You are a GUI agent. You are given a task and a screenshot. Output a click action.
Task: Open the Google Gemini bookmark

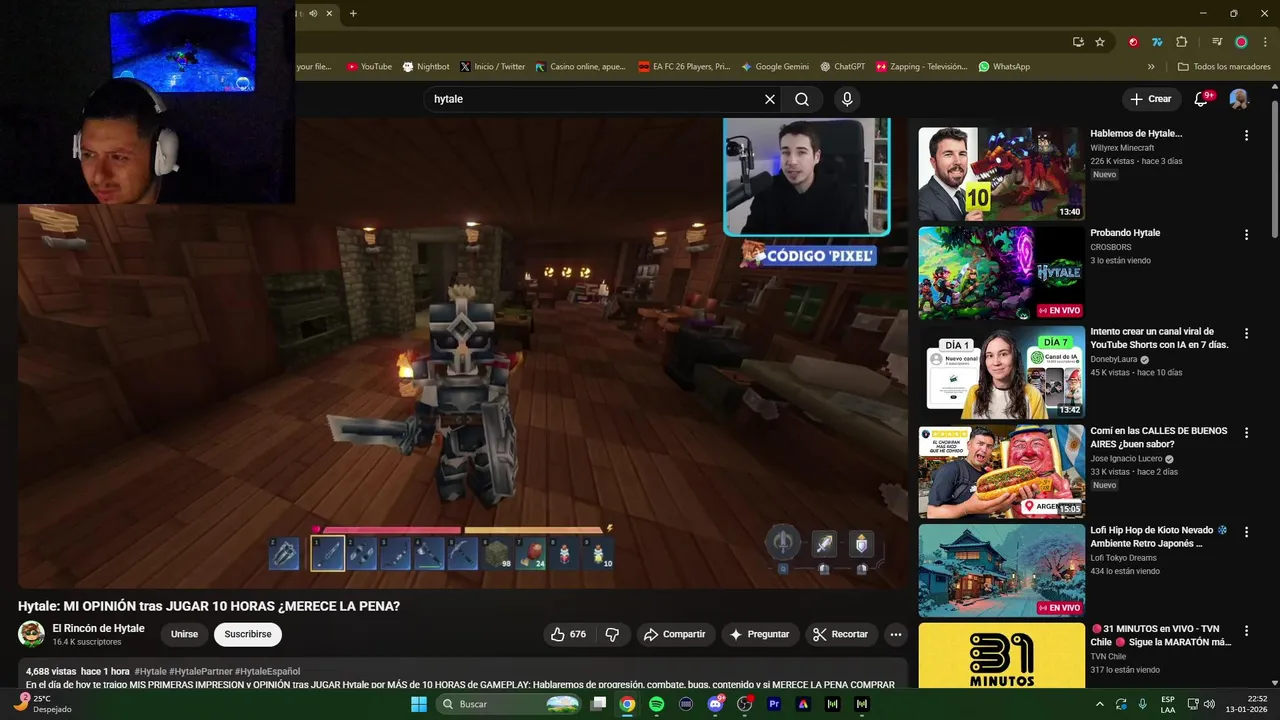[x=775, y=67]
